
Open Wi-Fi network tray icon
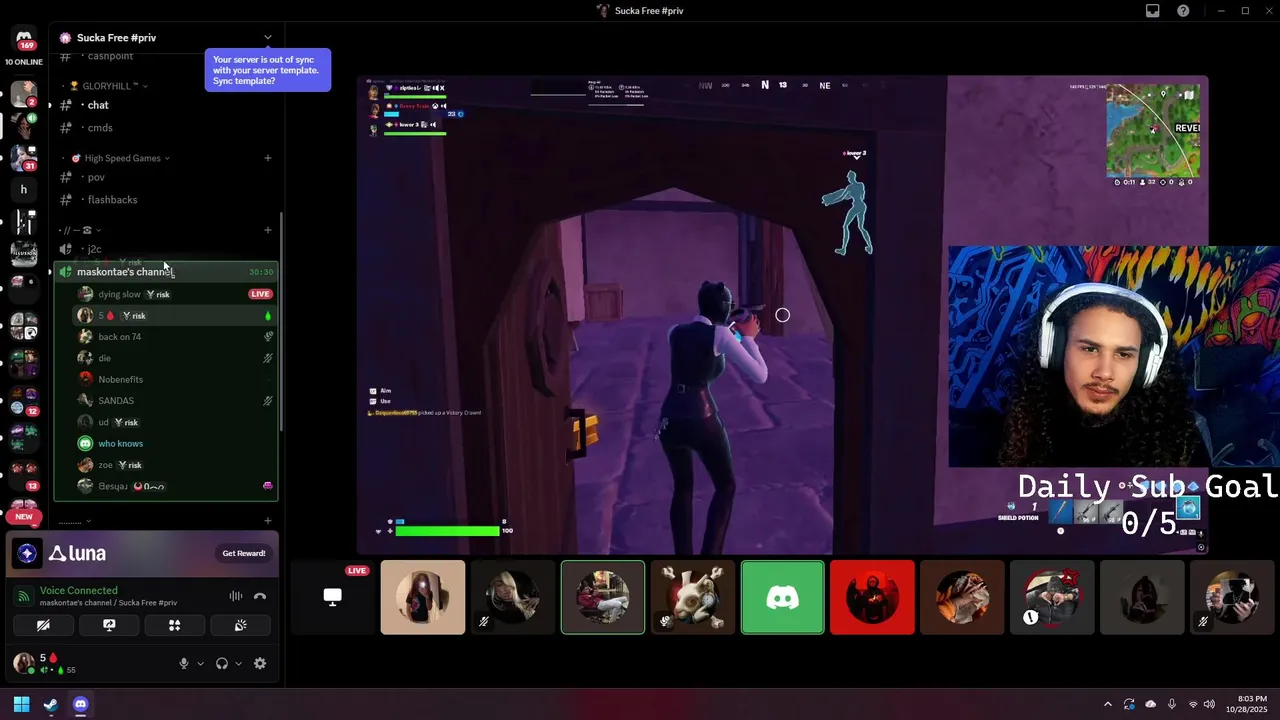tap(1192, 704)
